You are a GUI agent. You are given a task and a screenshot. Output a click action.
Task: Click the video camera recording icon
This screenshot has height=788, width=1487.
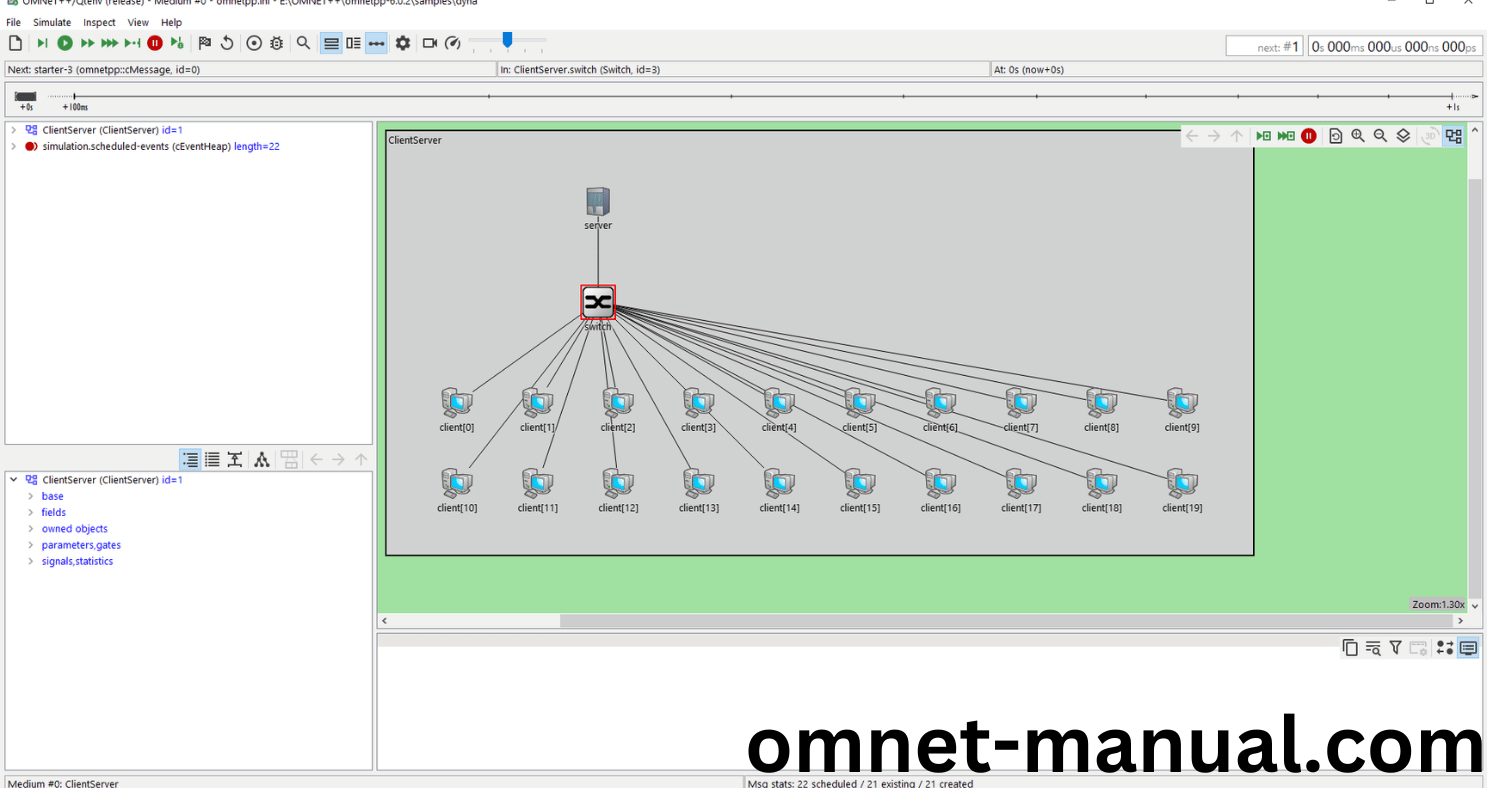[430, 43]
